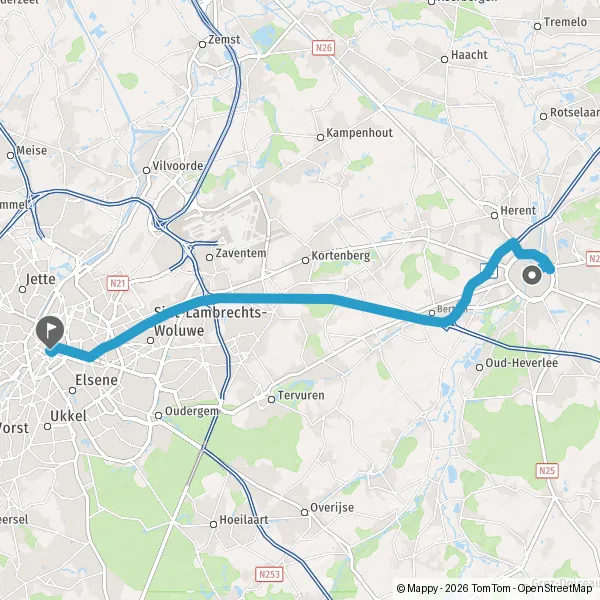Click the N21 road shield
This screenshot has height=600, width=600.
tap(118, 284)
